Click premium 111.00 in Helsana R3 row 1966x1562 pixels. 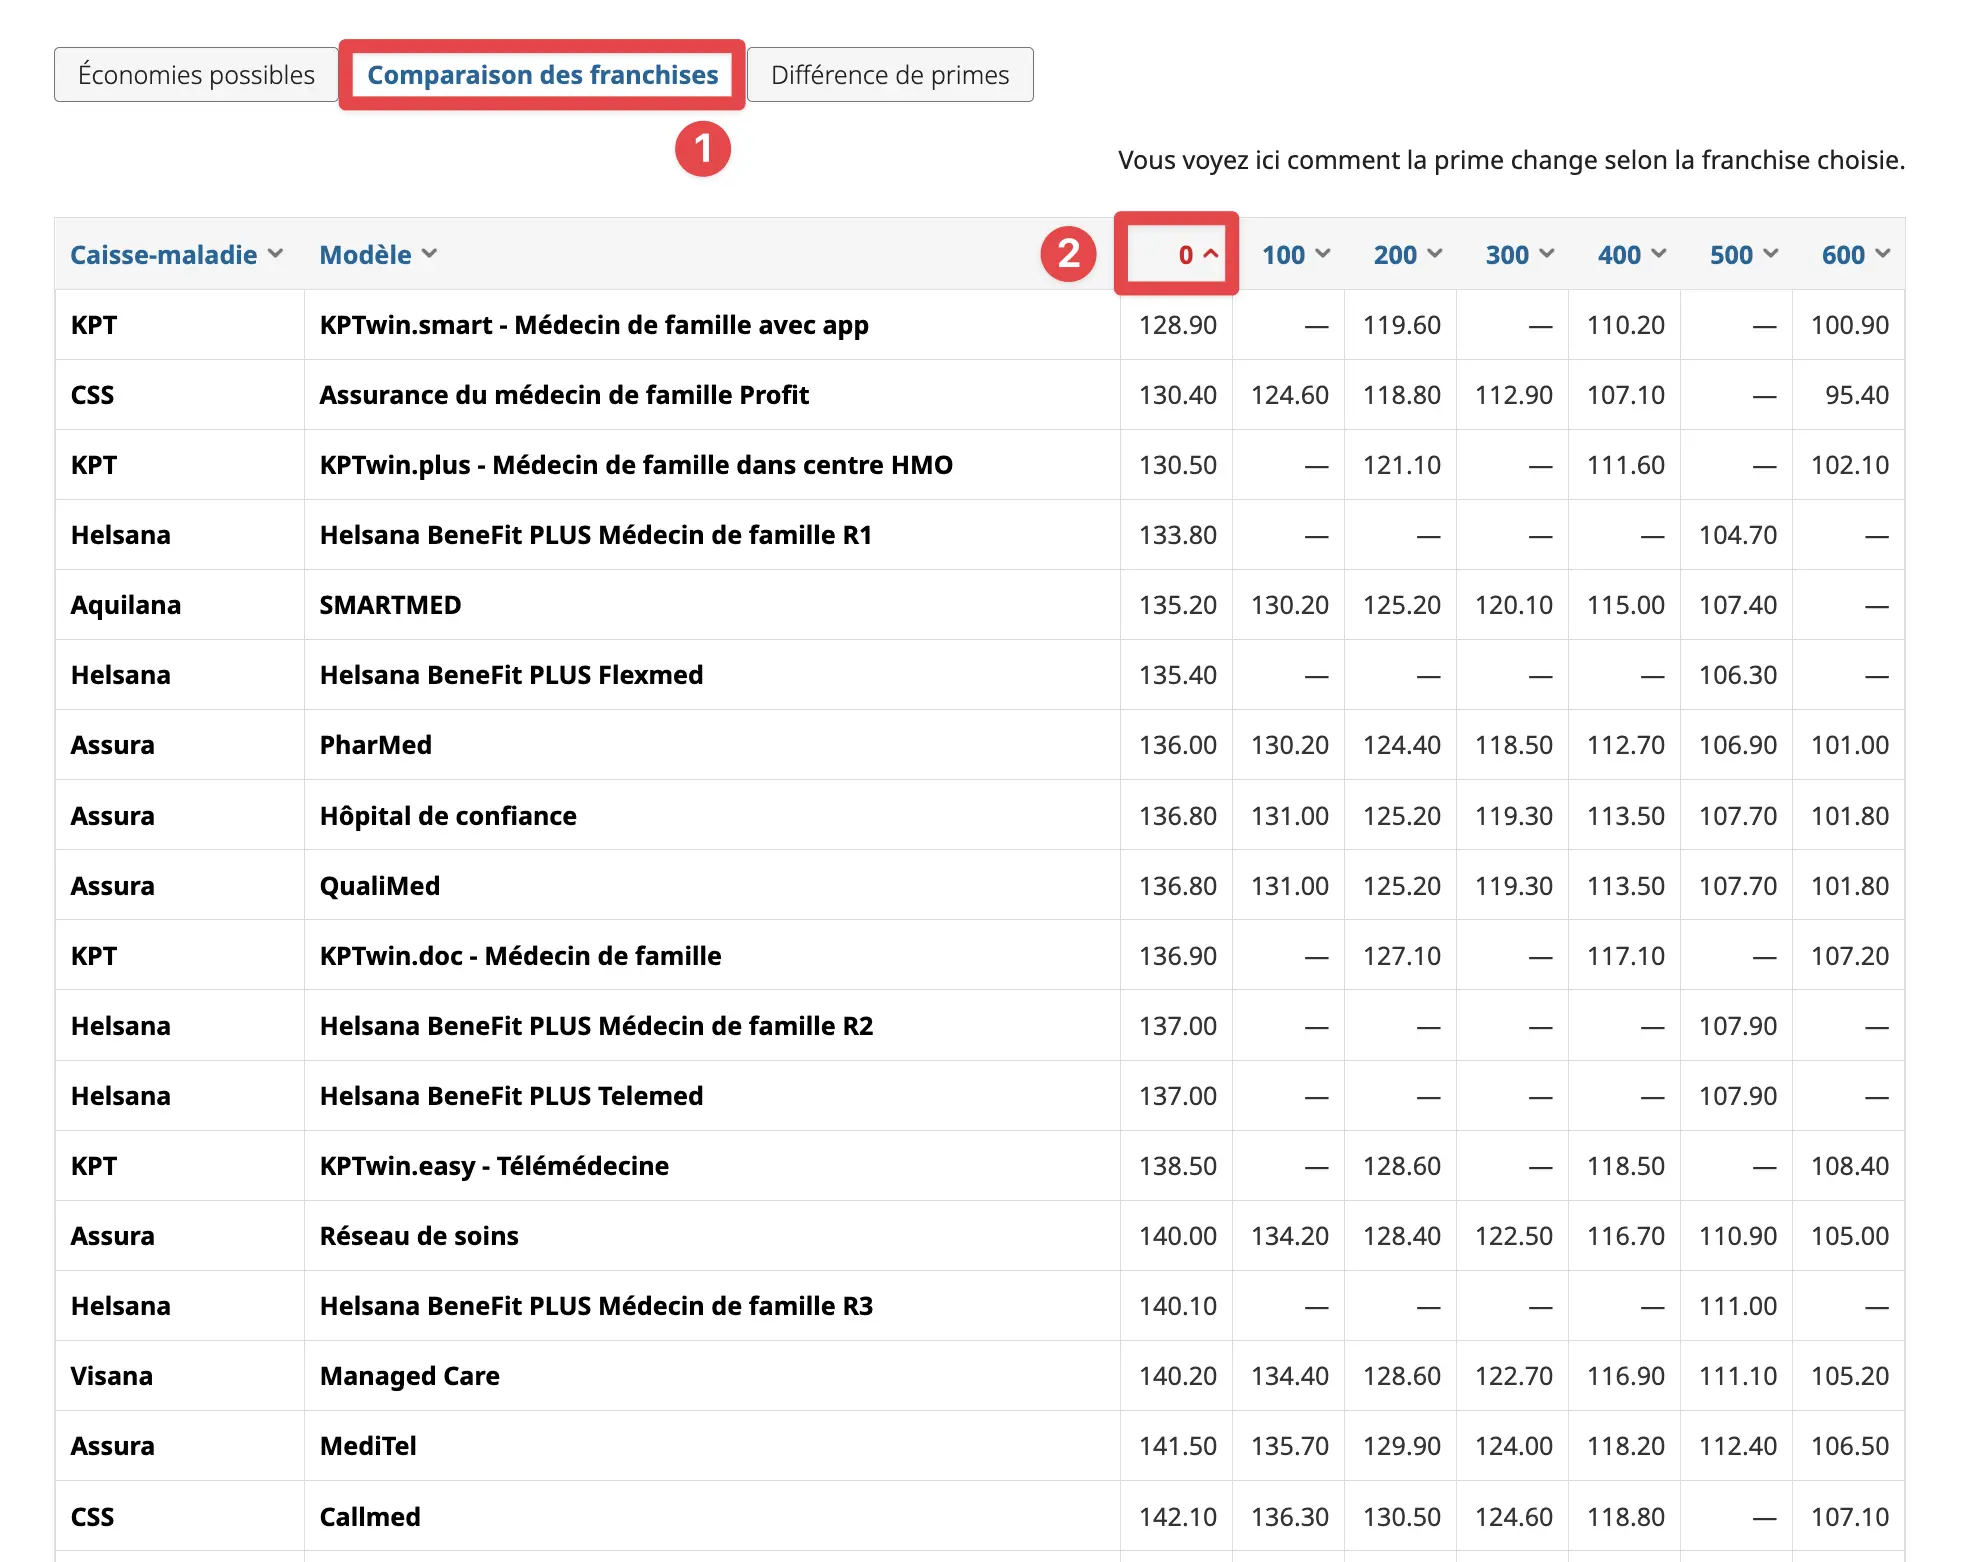pos(1737,1306)
